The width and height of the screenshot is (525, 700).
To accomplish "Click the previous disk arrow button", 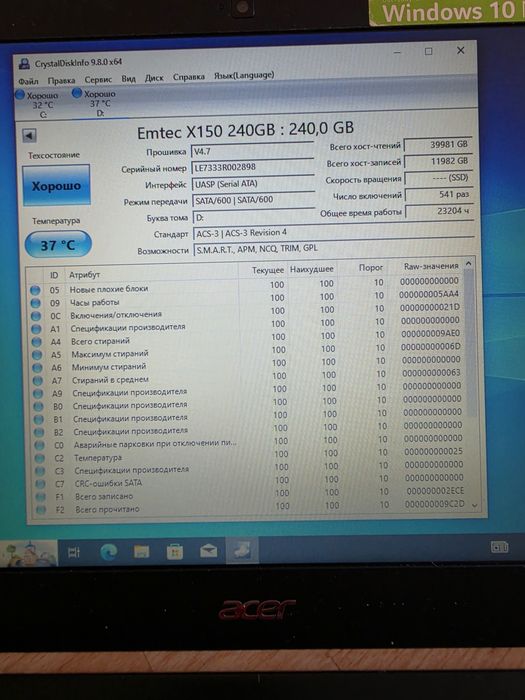I will (29, 135).
